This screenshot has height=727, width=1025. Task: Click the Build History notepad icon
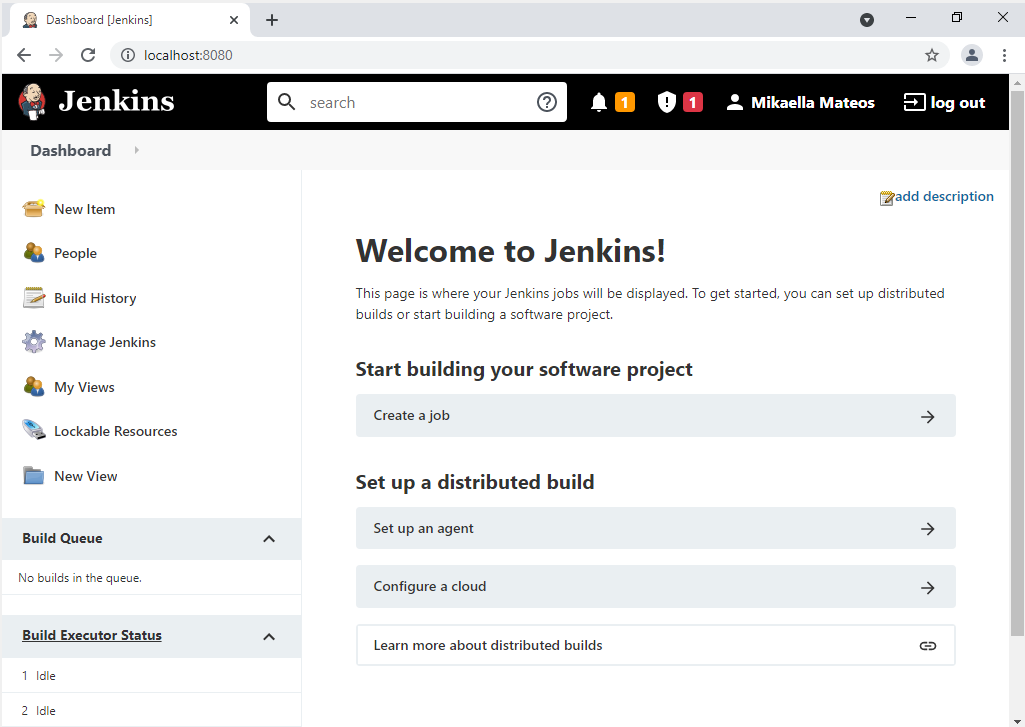(x=33, y=297)
